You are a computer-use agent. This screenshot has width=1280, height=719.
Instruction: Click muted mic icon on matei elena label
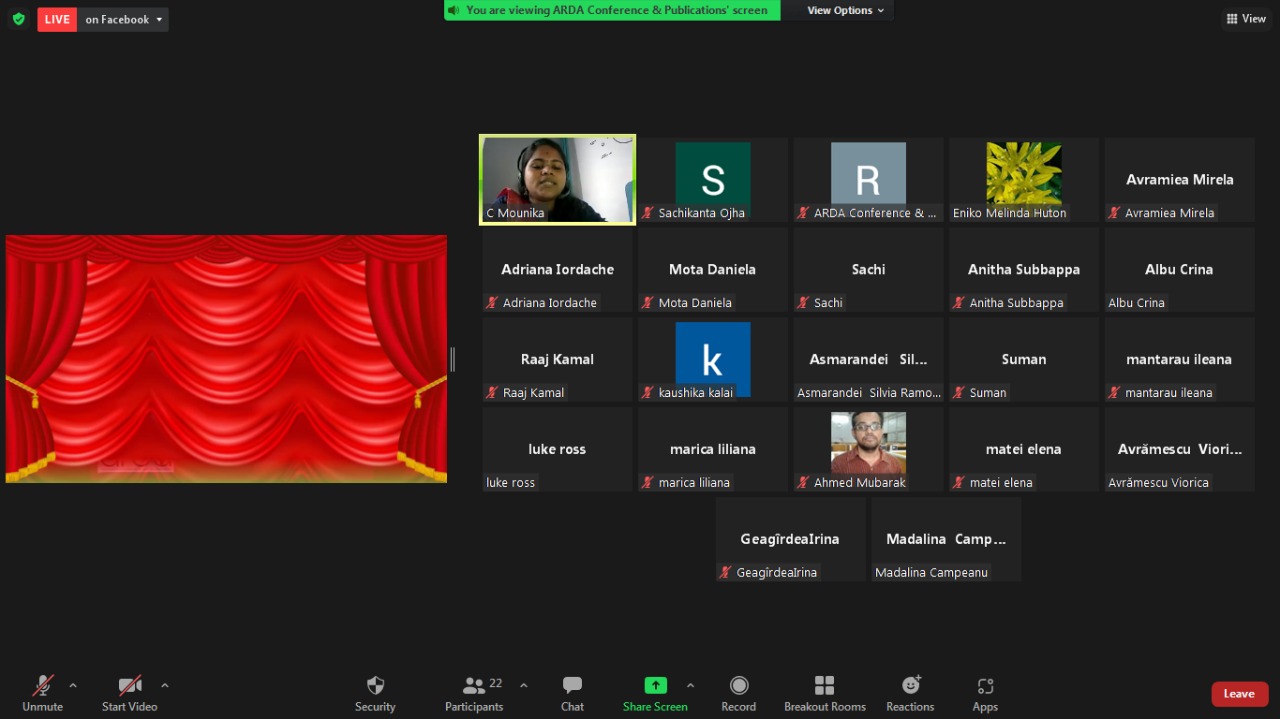click(x=959, y=483)
